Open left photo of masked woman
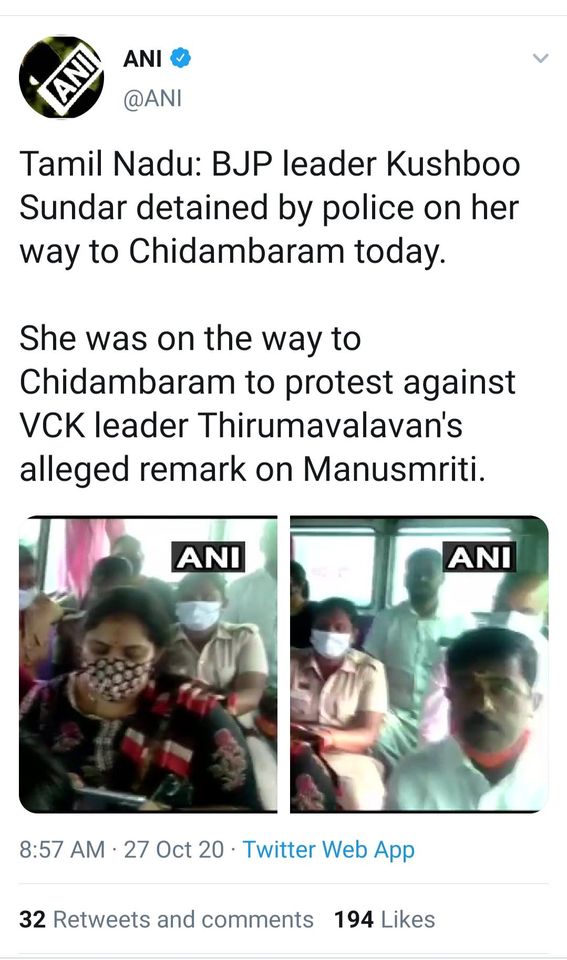Screen dimensions: 567x960 coord(148,664)
